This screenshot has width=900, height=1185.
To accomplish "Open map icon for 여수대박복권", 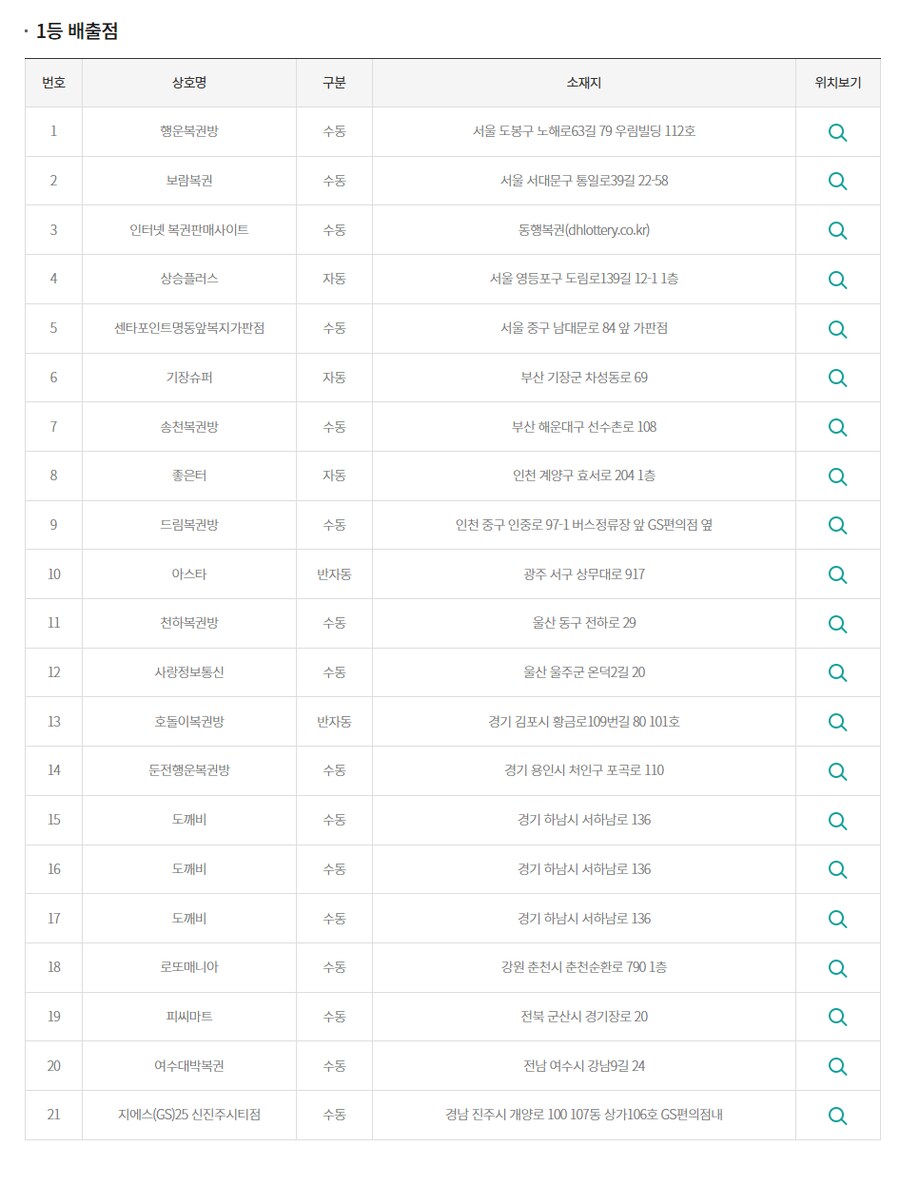I will 837,1065.
